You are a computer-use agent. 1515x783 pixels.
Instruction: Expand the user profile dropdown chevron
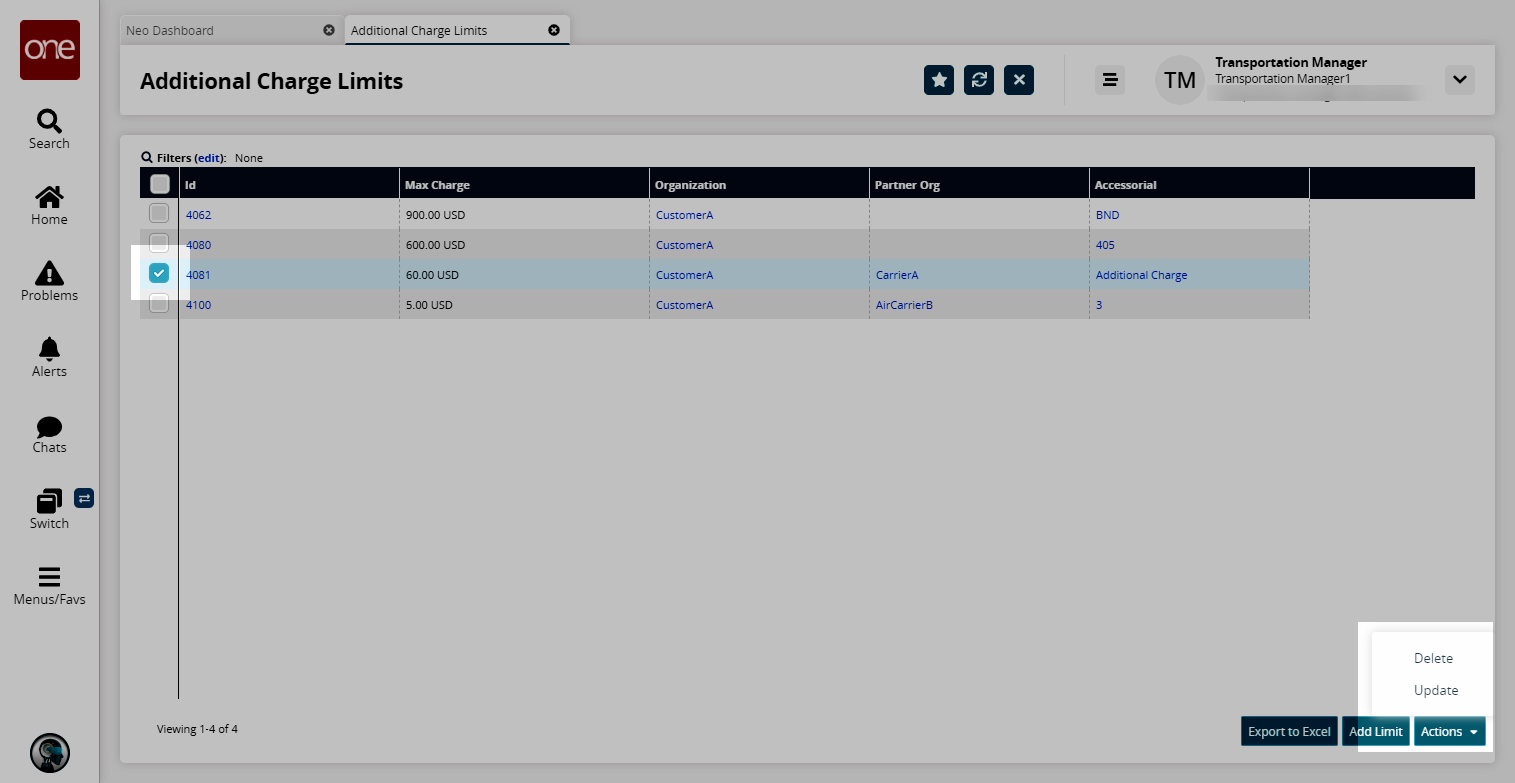[1459, 80]
